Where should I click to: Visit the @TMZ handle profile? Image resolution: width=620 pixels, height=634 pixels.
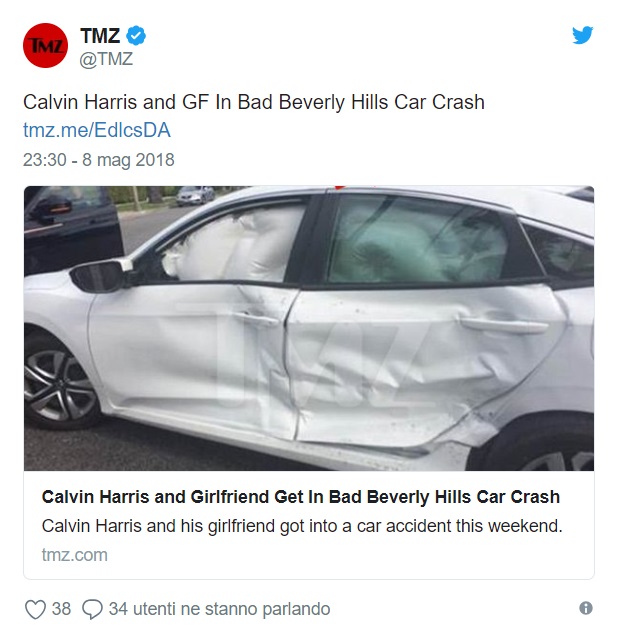106,59
